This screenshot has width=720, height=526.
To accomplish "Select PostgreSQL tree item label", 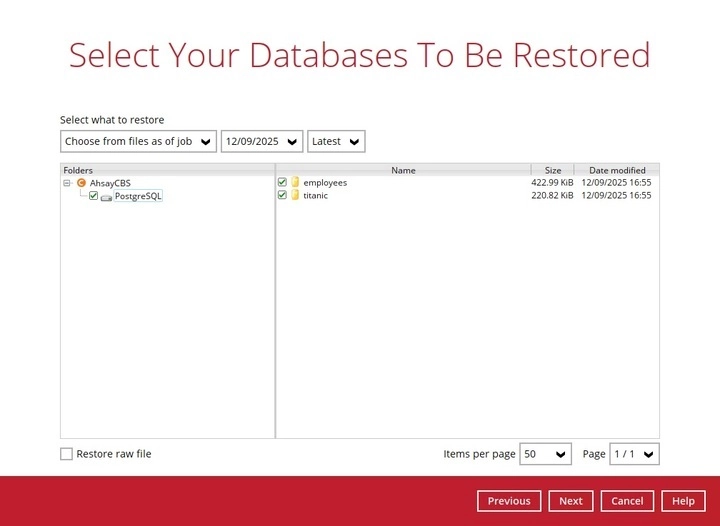I will click(x=138, y=196).
